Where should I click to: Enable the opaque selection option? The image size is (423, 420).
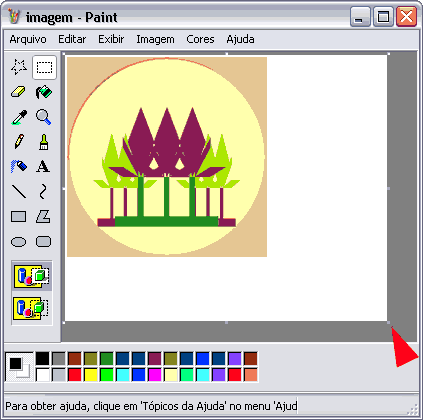pos(32,276)
